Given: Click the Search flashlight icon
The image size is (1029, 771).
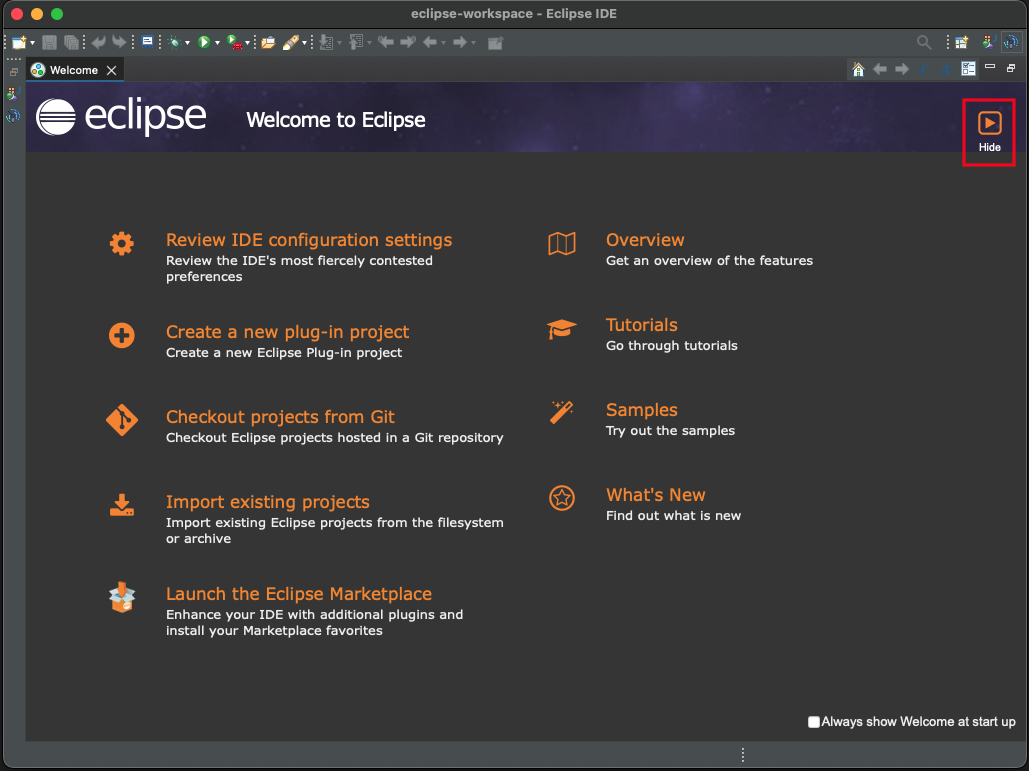Looking at the screenshot, I should 291,43.
